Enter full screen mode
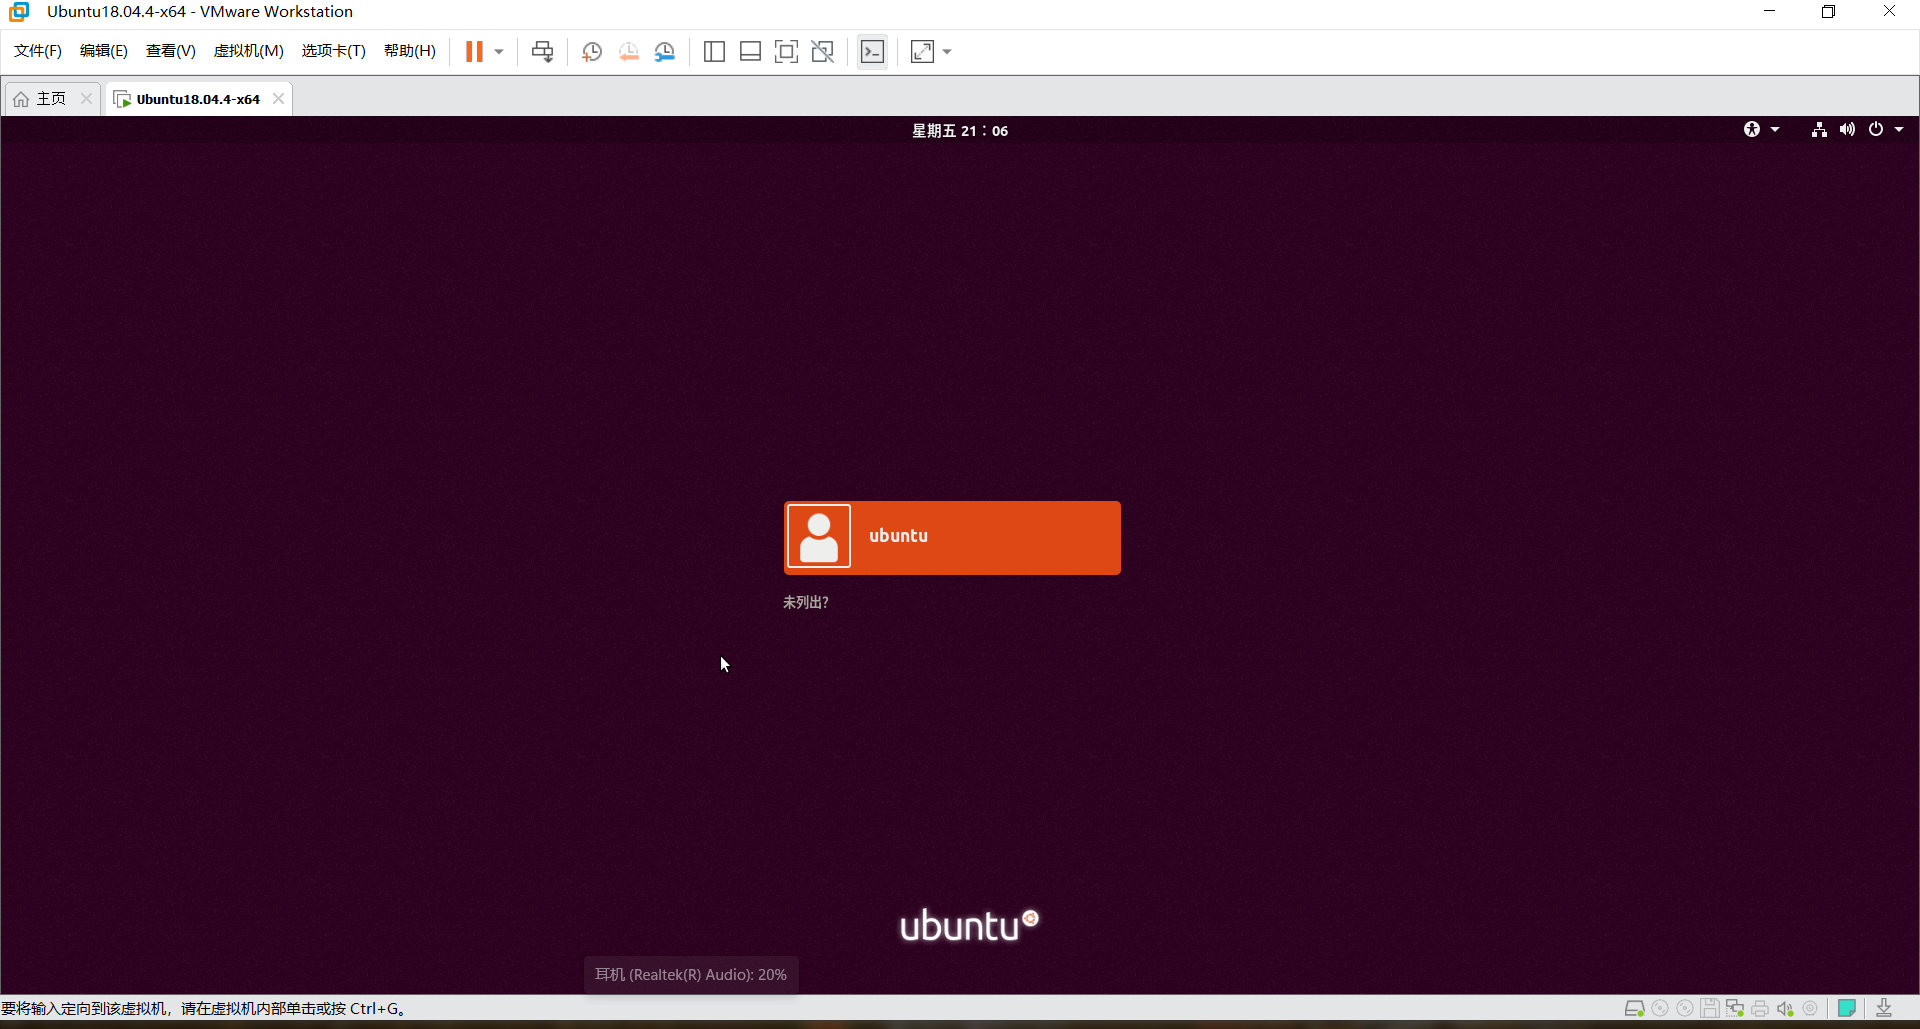The width and height of the screenshot is (1920, 1029). (786, 52)
